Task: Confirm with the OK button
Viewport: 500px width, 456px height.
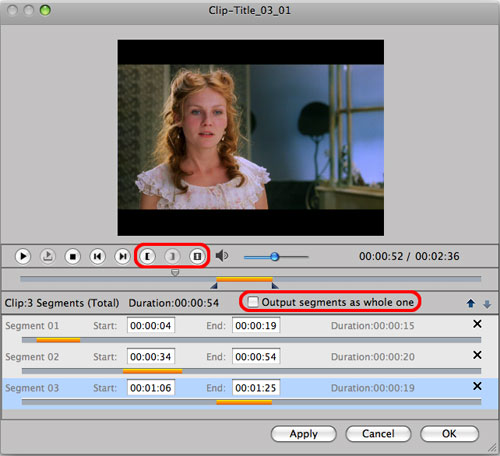Action: pos(449,434)
